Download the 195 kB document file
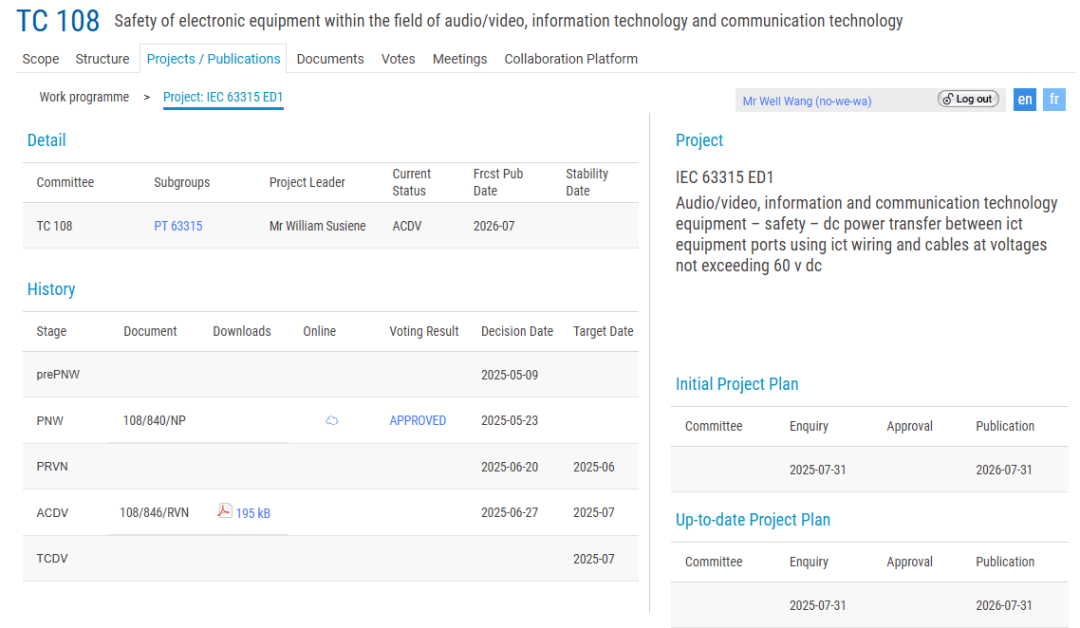1080x628 pixels. tap(253, 513)
